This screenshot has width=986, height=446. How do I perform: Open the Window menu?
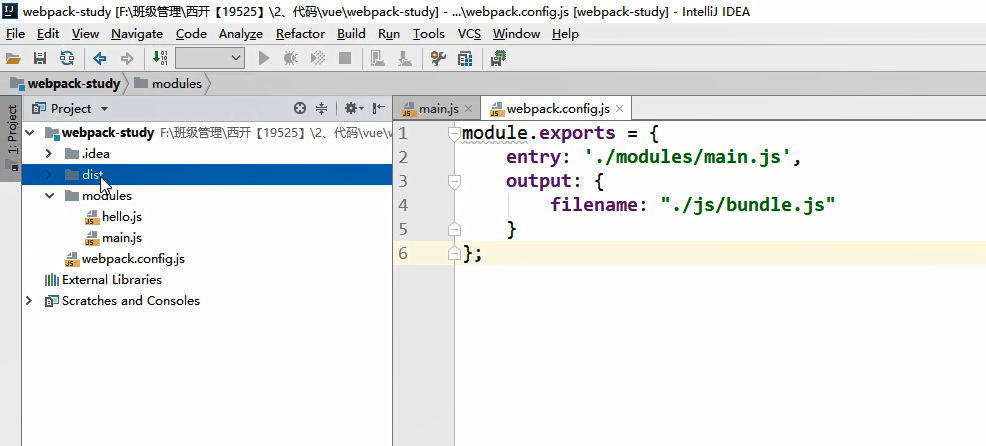pyautogui.click(x=516, y=34)
